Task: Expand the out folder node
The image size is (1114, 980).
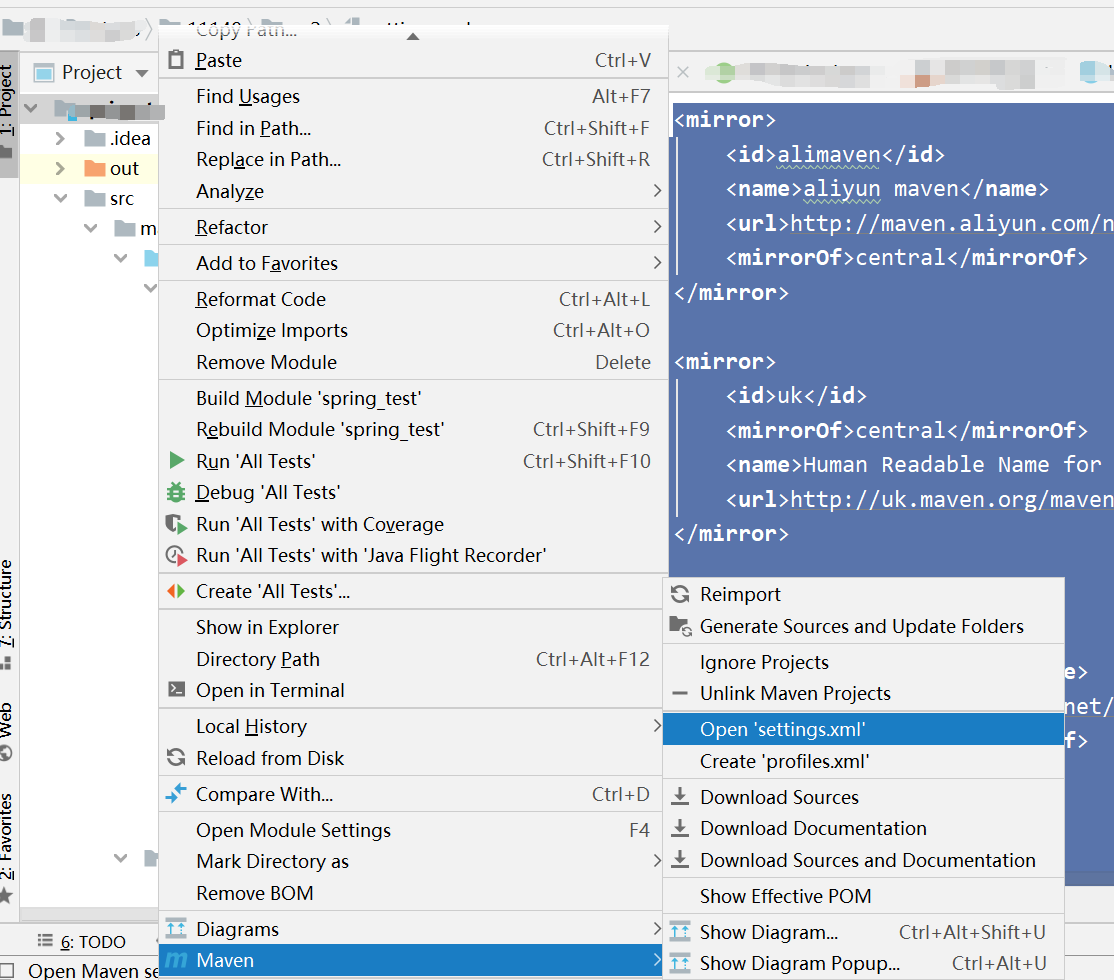Action: point(60,168)
